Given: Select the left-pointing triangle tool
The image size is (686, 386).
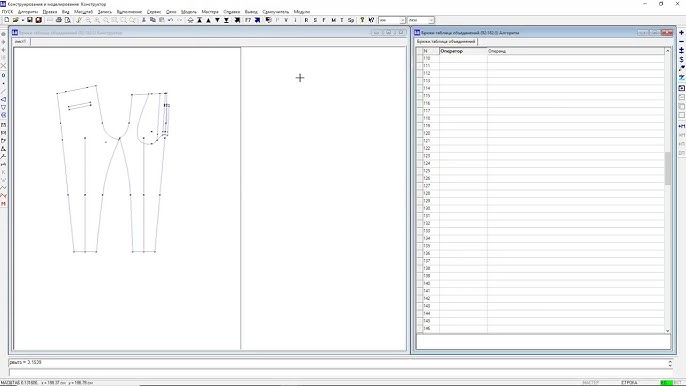Looking at the screenshot, I should (x=4, y=99).
